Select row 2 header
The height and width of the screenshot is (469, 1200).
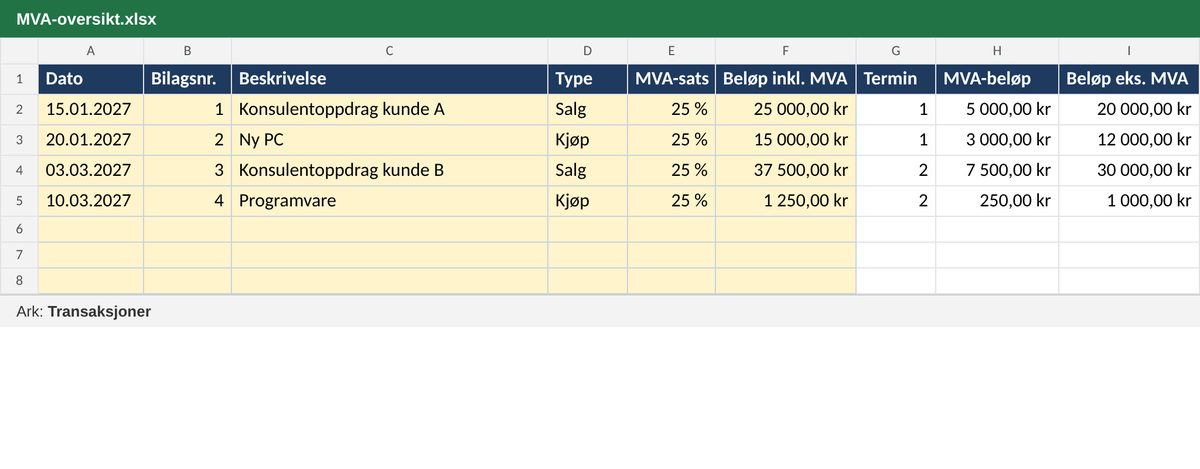pos(19,110)
